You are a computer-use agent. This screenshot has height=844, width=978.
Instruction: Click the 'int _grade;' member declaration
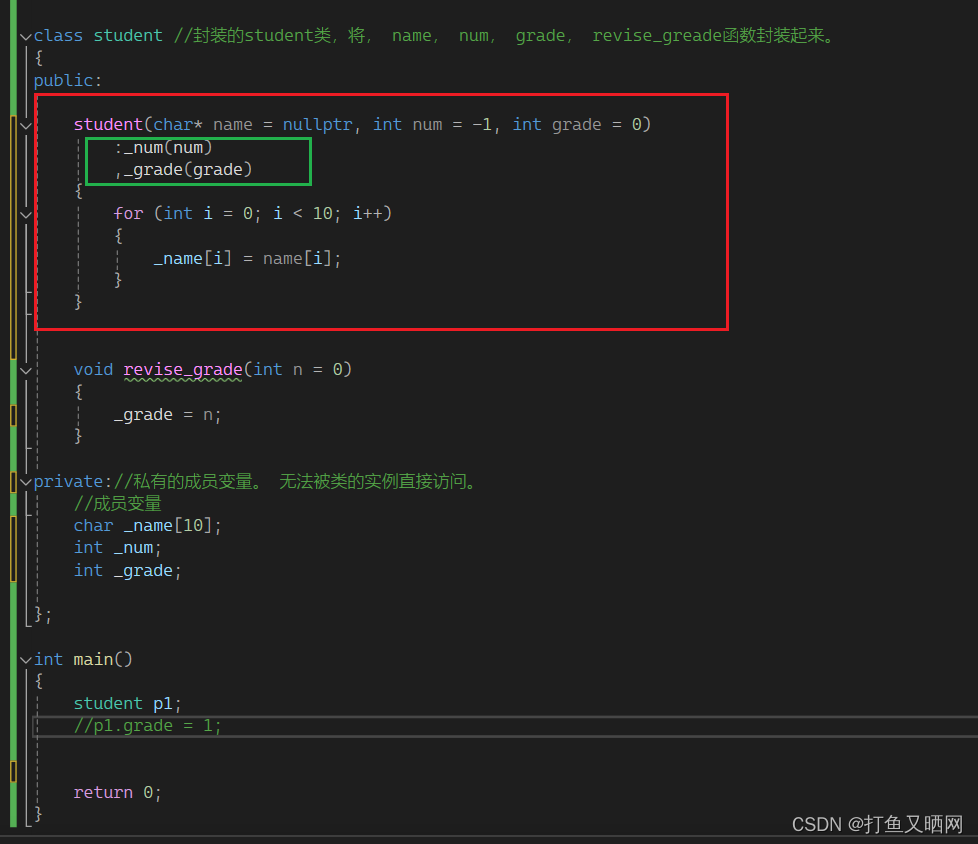click(x=127, y=571)
